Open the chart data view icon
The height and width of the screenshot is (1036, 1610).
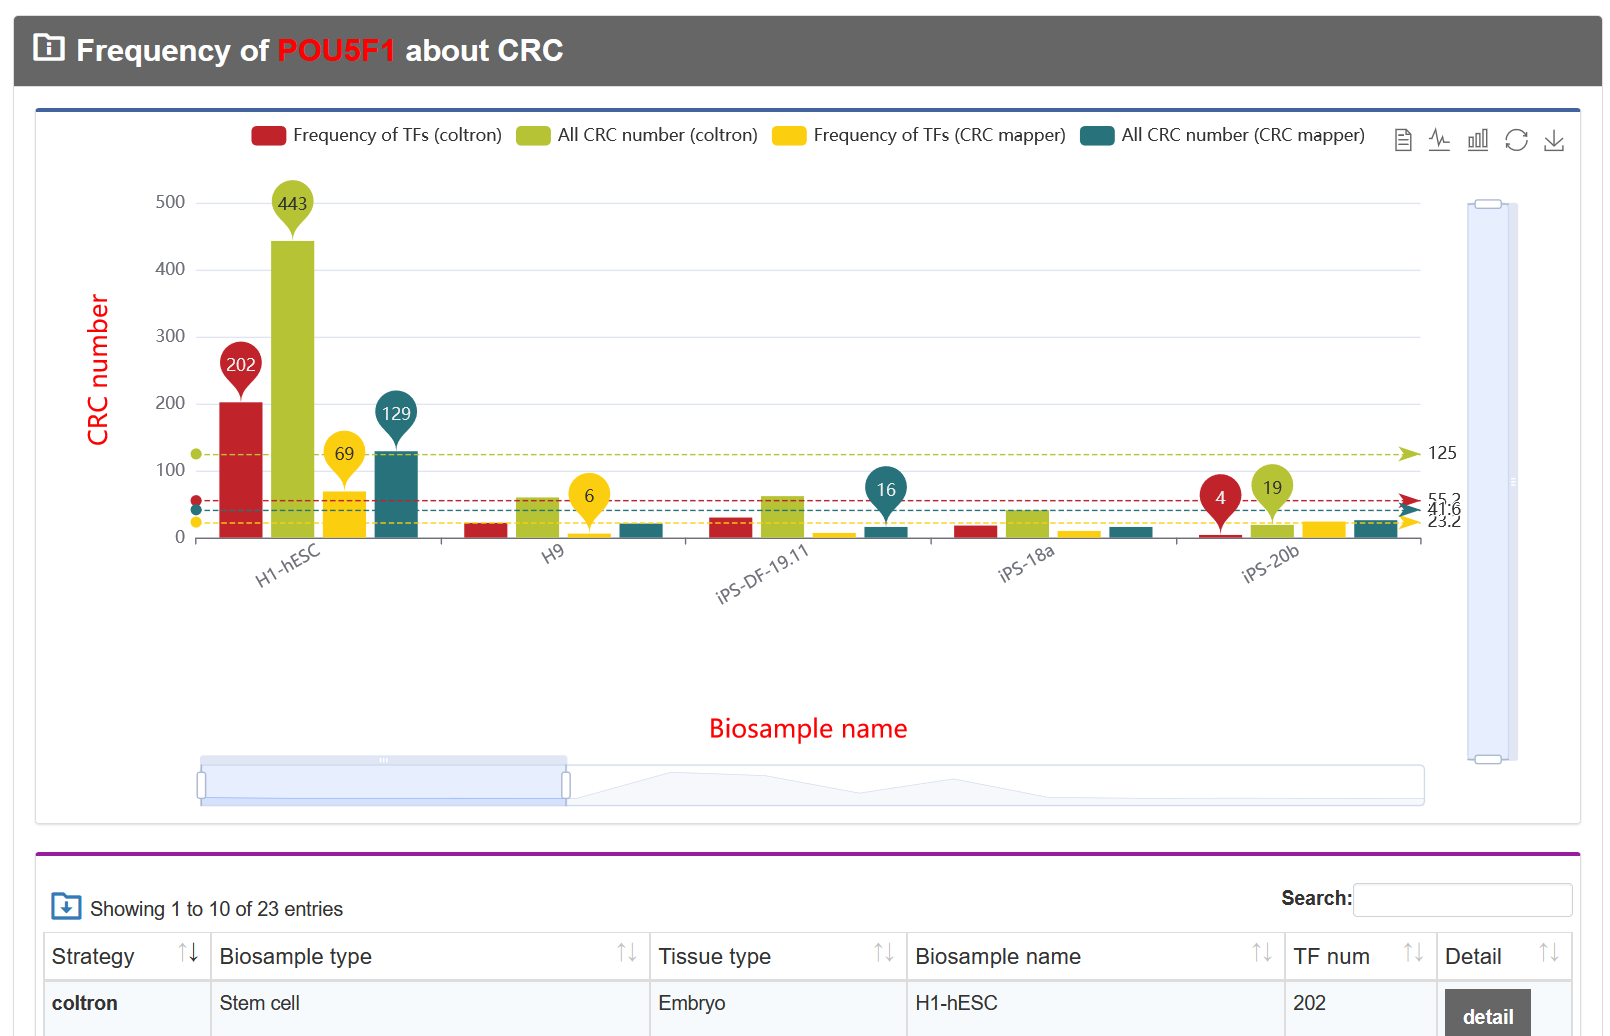click(x=1403, y=140)
